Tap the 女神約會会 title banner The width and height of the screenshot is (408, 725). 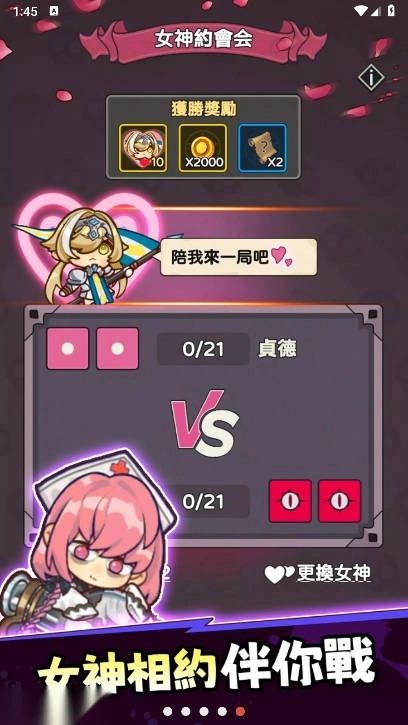click(204, 40)
